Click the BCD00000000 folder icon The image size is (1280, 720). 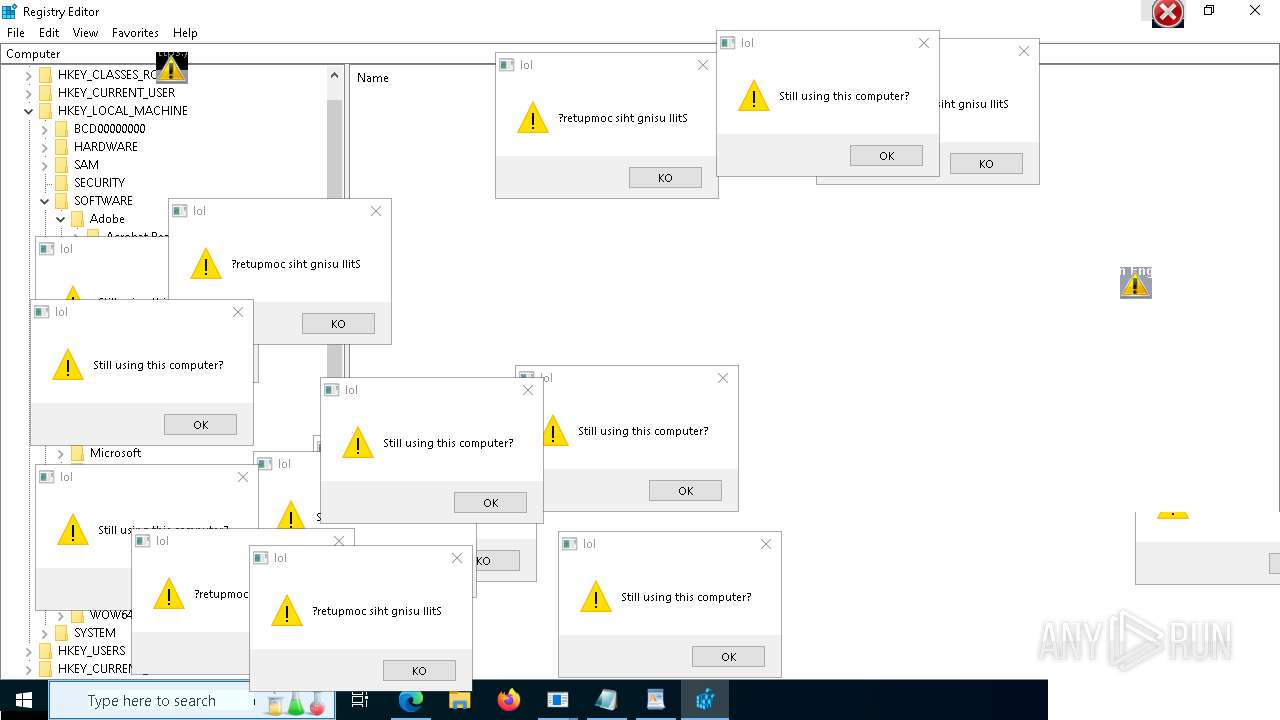(61, 129)
